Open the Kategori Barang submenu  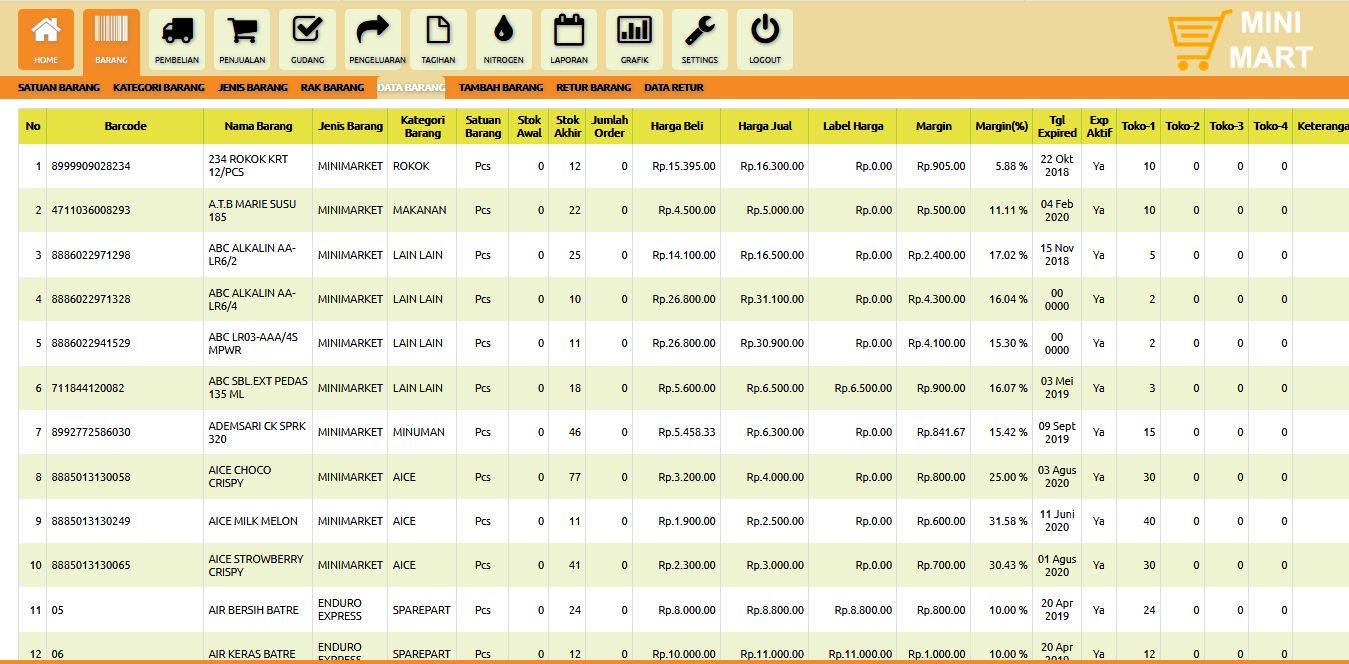(159, 88)
